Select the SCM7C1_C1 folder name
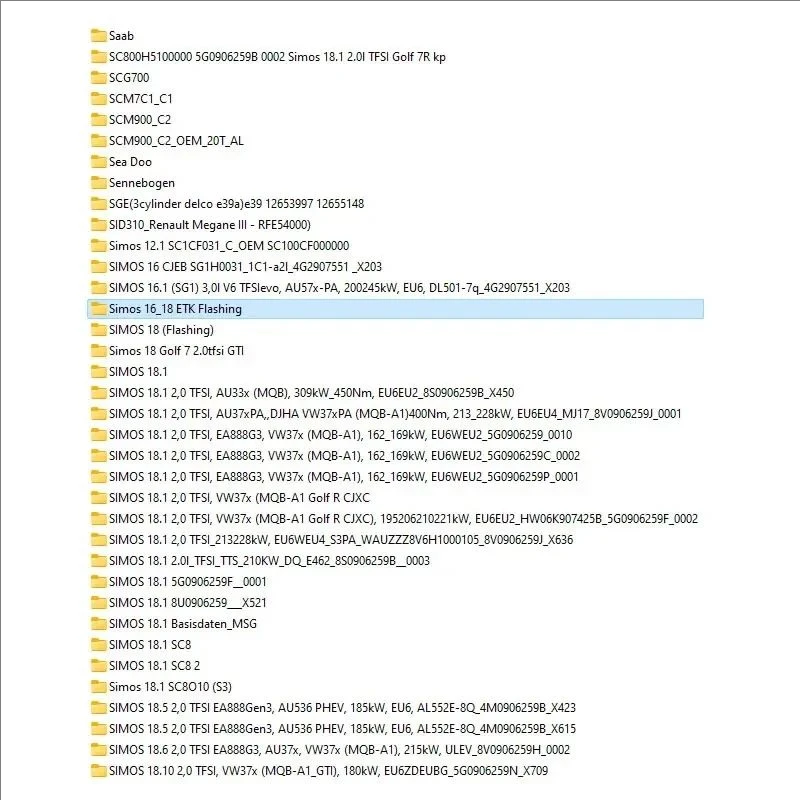Screen dimensions: 800x800 [141, 98]
